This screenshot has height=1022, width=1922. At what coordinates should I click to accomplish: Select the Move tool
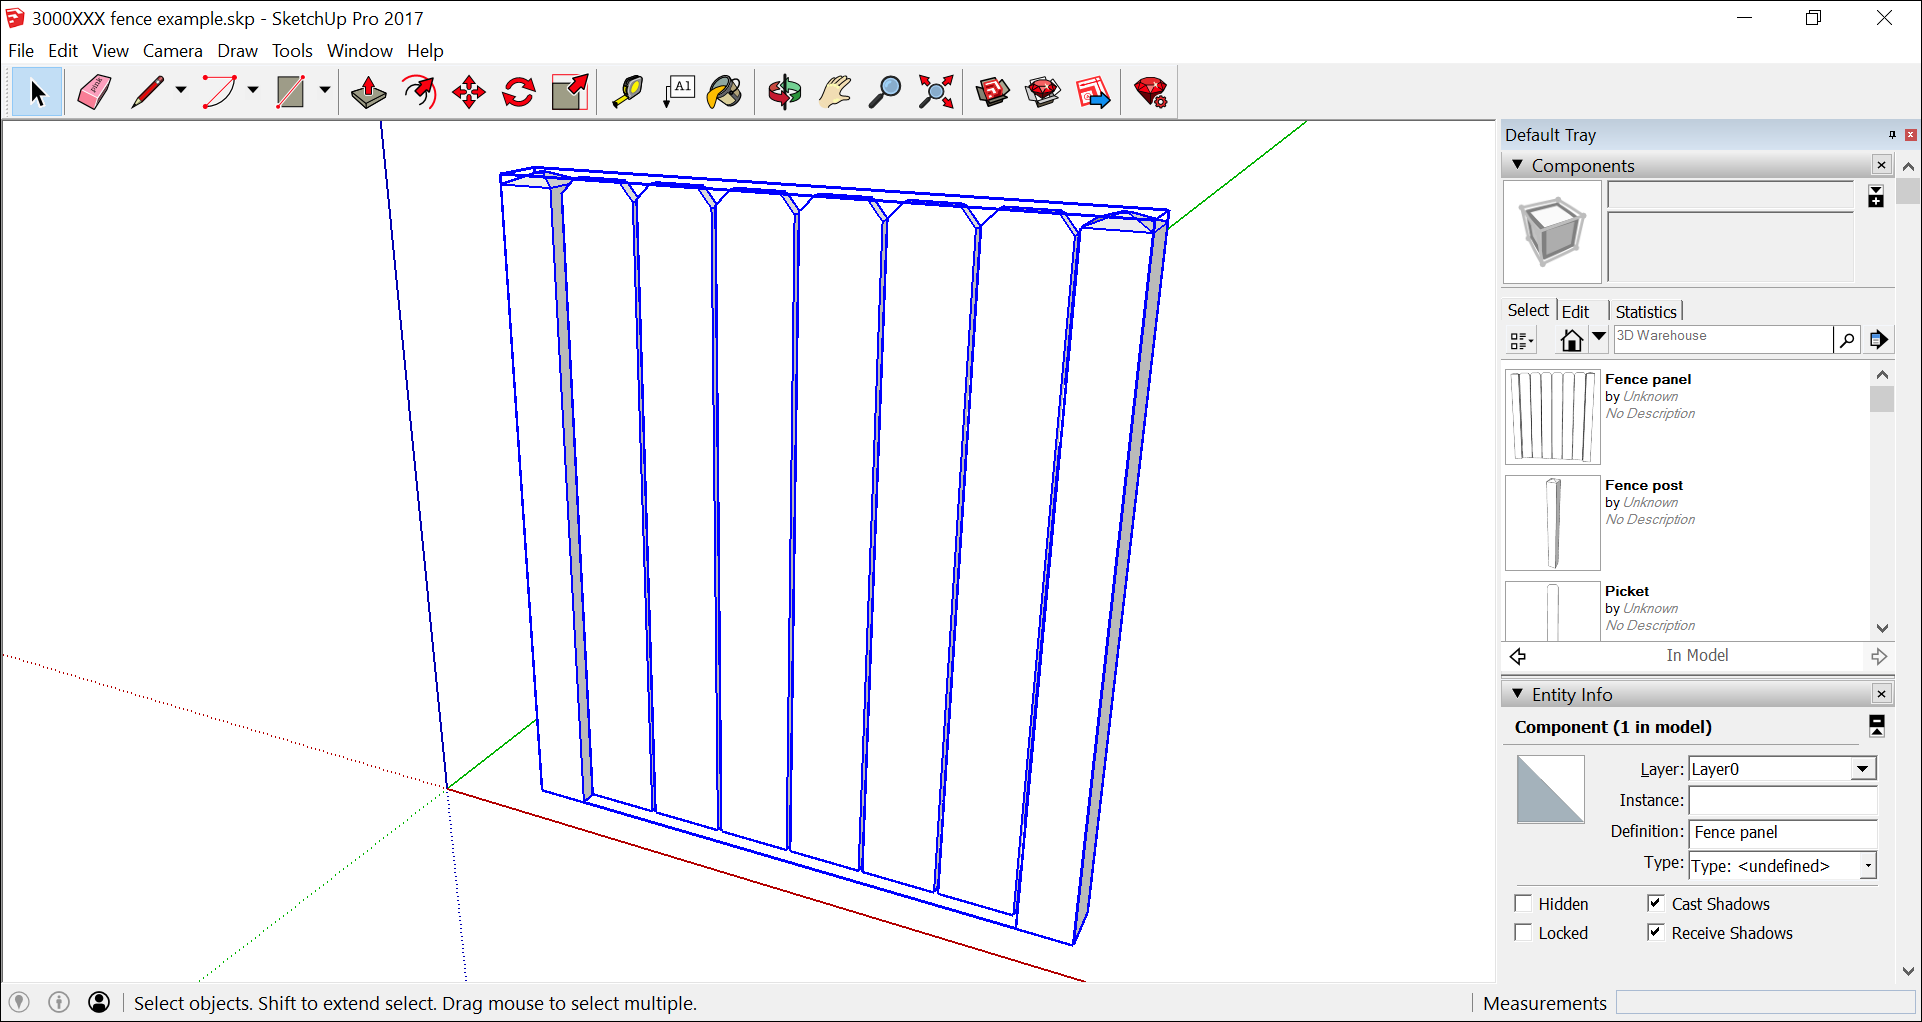pyautogui.click(x=468, y=93)
